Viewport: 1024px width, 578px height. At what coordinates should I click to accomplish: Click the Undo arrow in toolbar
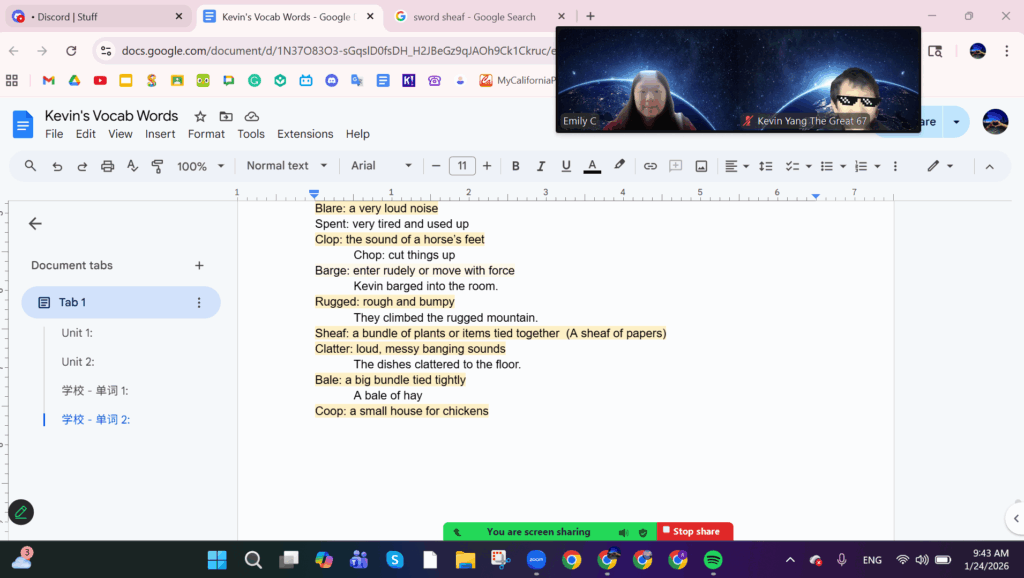57,166
